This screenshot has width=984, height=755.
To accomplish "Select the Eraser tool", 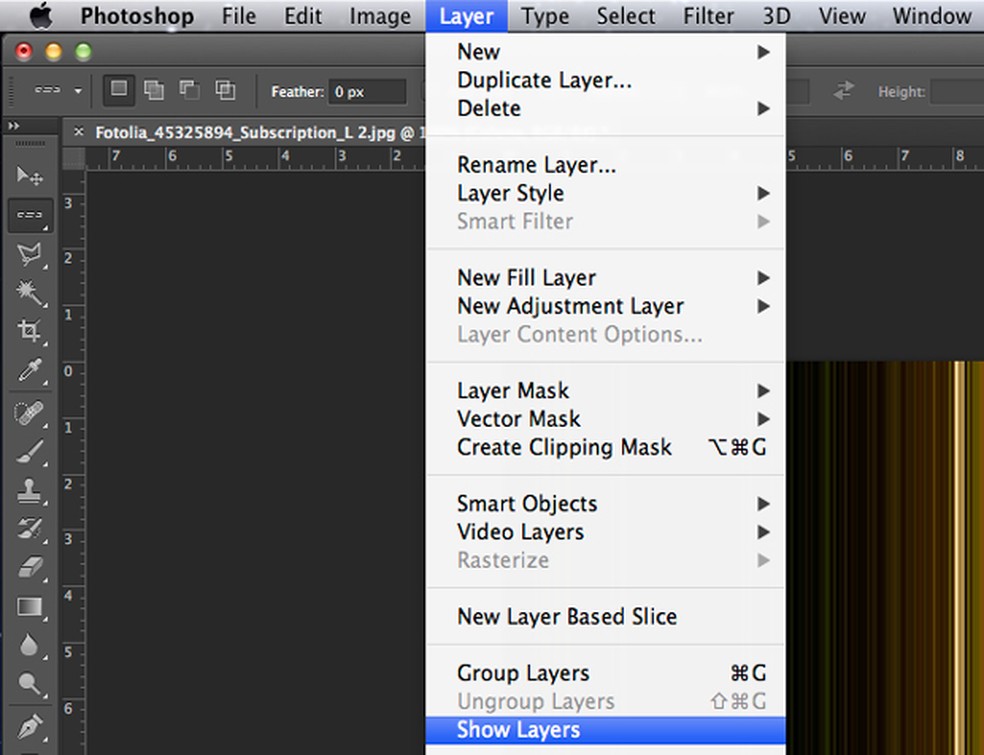I will point(30,568).
